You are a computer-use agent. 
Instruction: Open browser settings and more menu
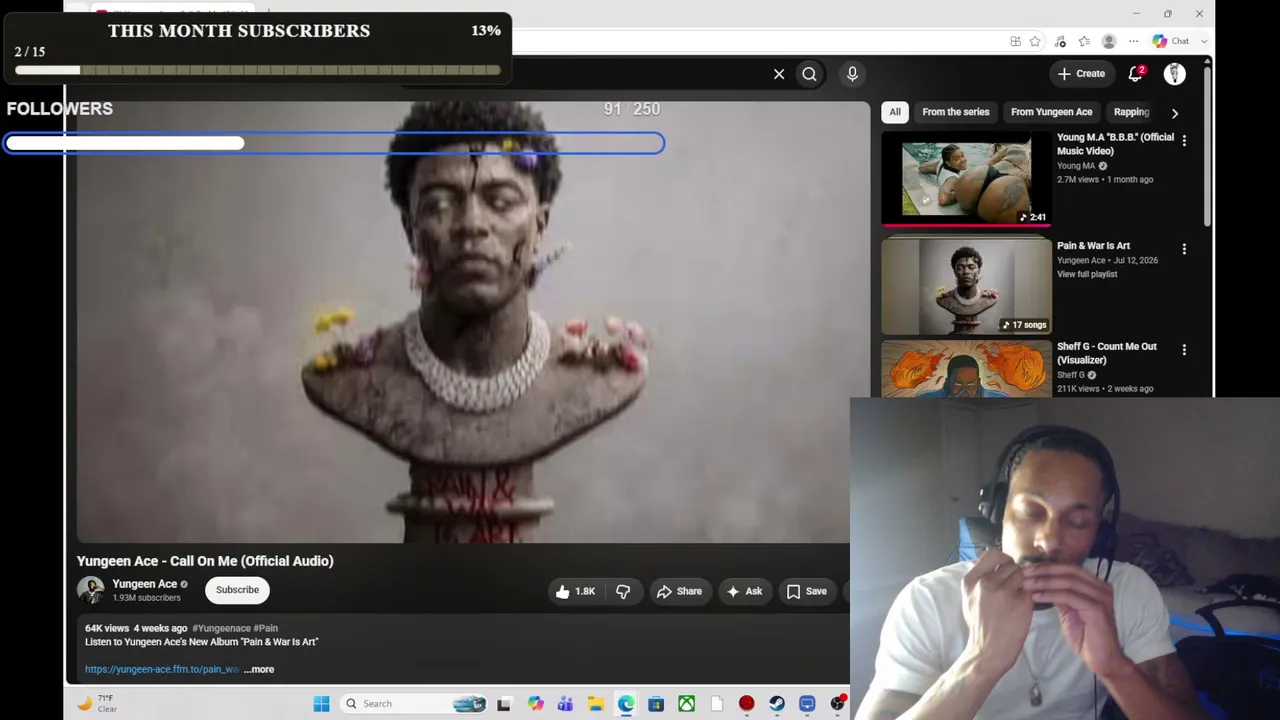[1133, 41]
